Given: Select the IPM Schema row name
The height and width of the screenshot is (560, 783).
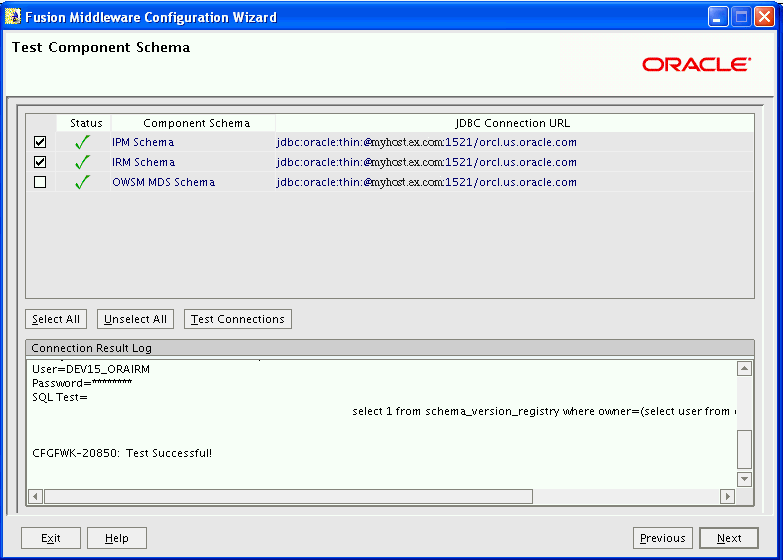Looking at the screenshot, I should pos(143,142).
